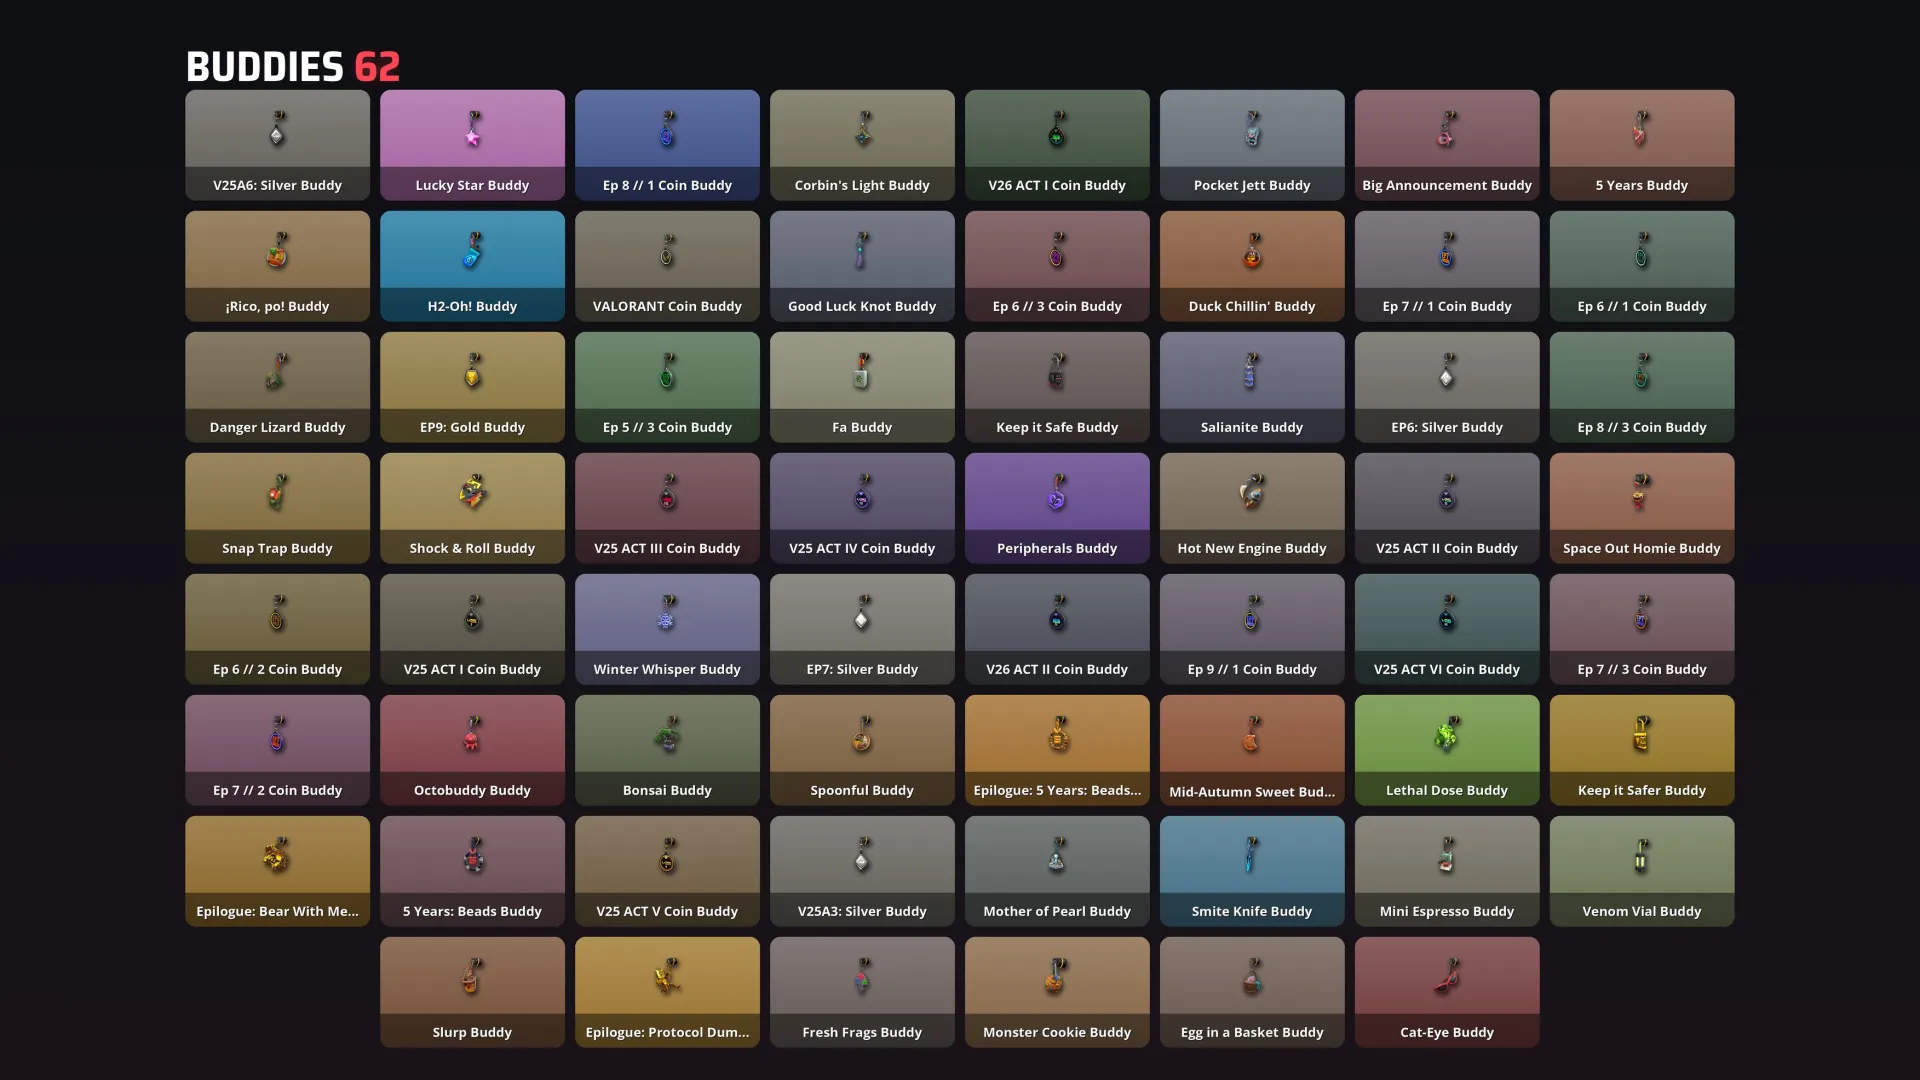Select the Slurp Buddy card
Viewport: 1920px width, 1080px height.
pos(472,992)
